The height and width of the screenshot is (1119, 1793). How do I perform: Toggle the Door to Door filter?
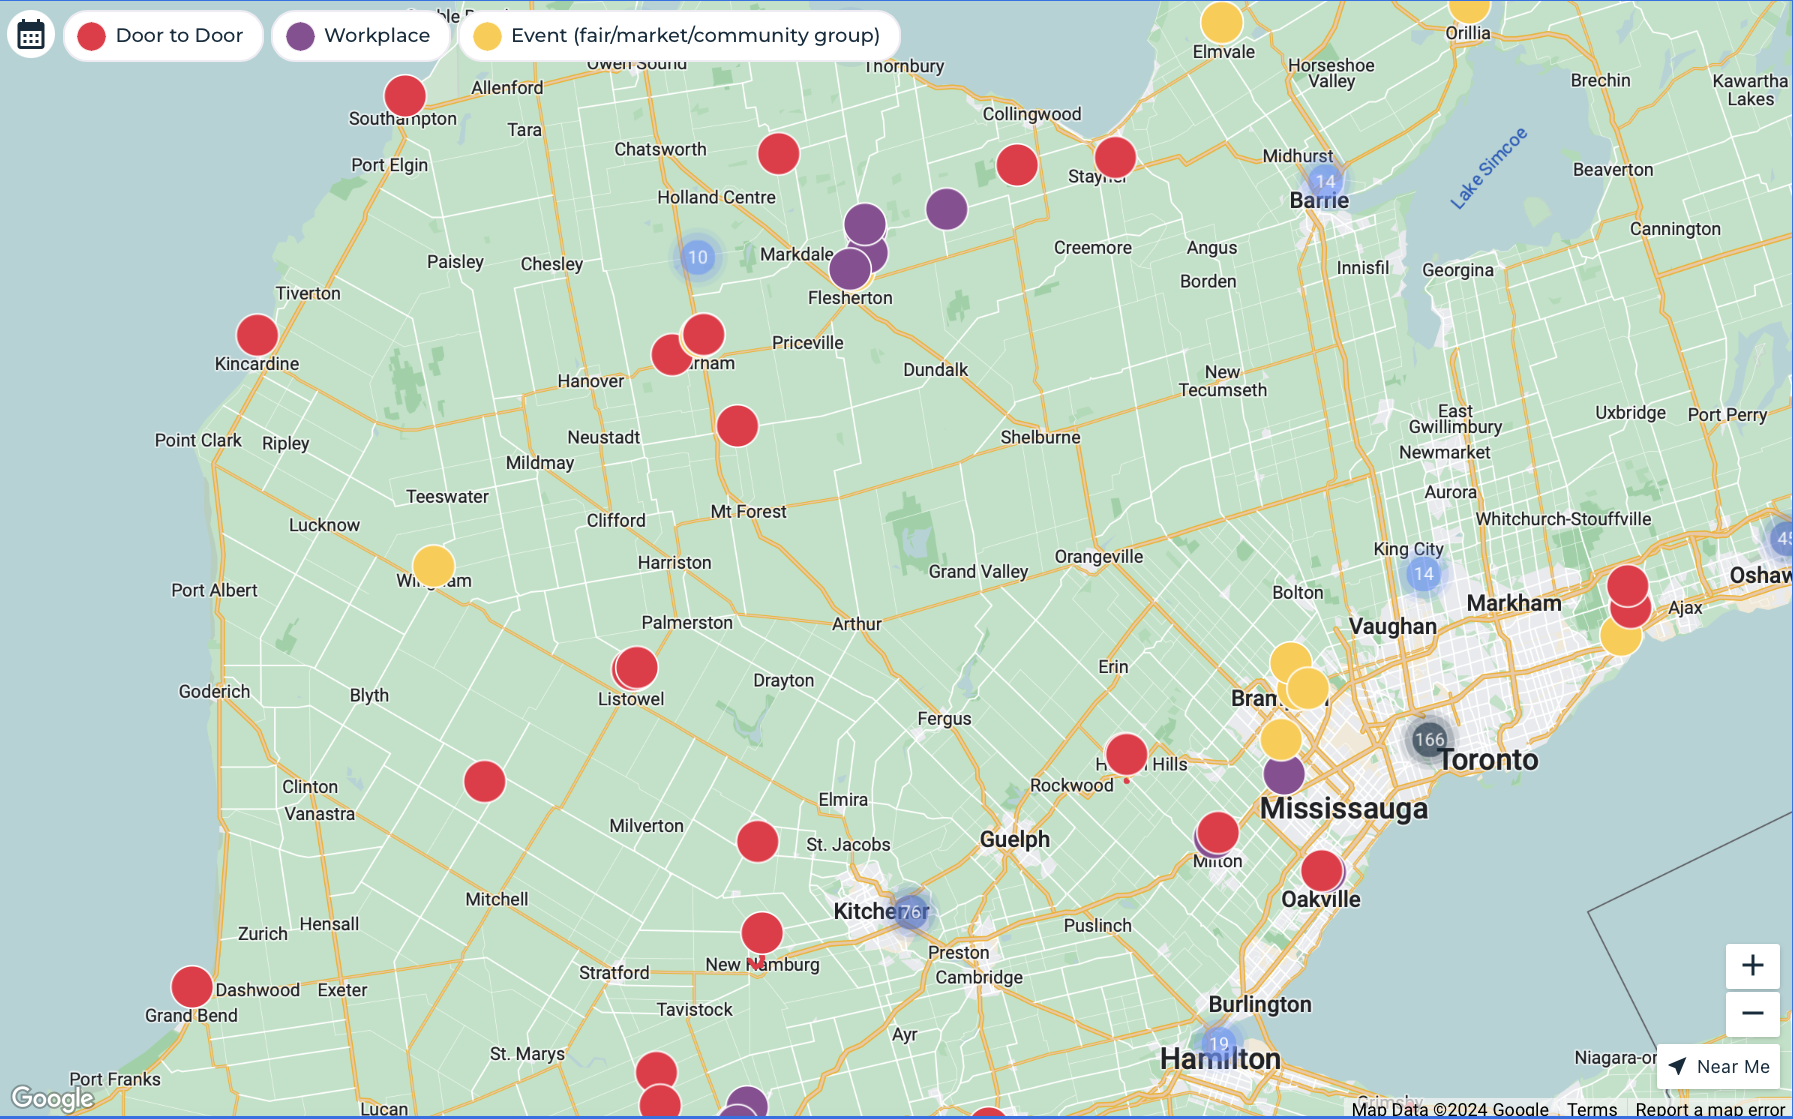pos(163,36)
